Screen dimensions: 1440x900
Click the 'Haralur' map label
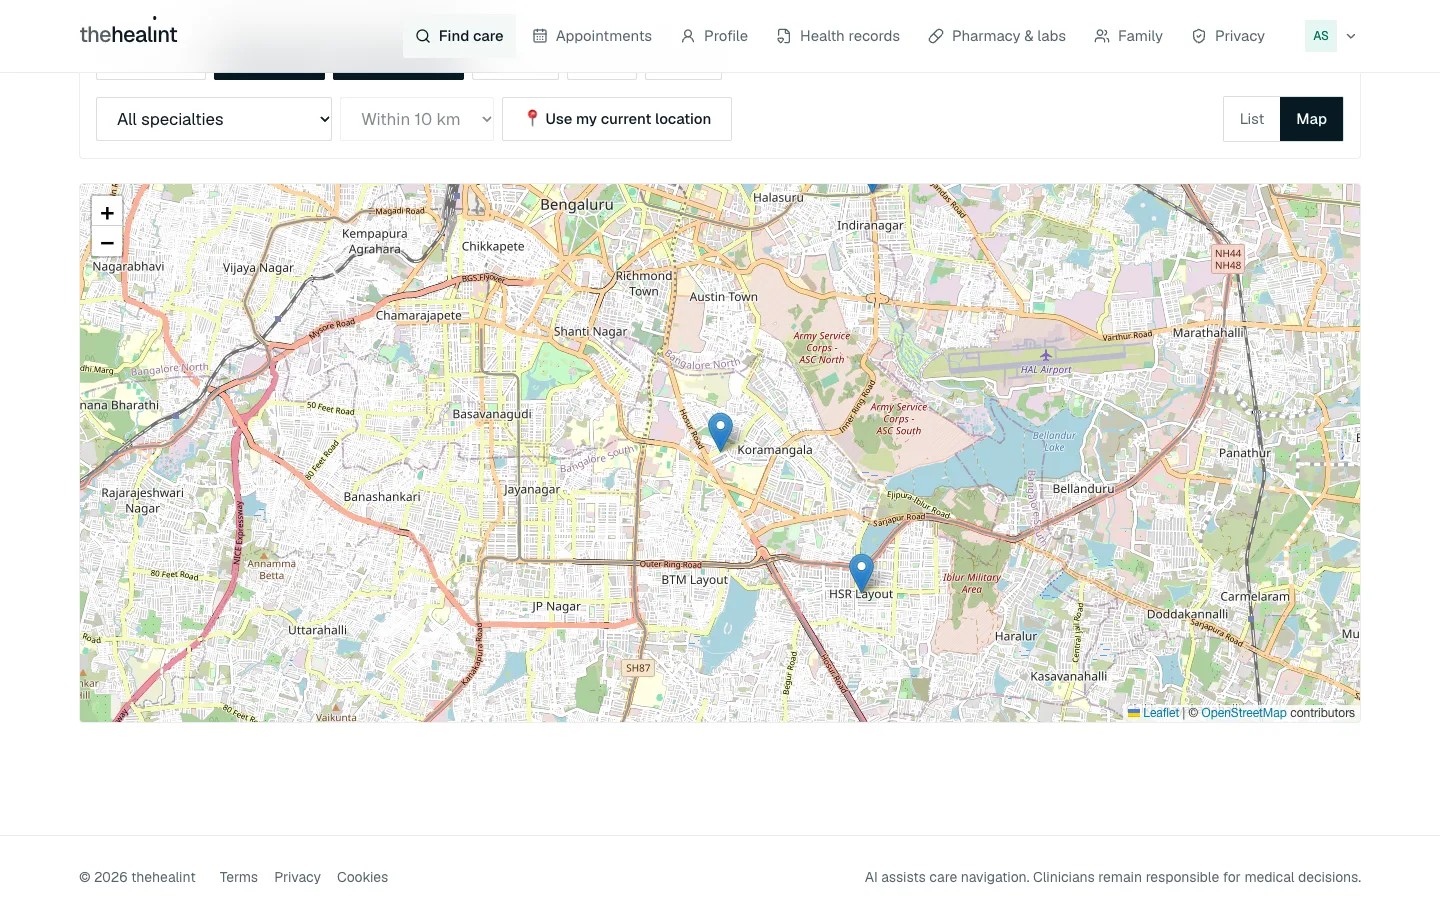click(1016, 636)
